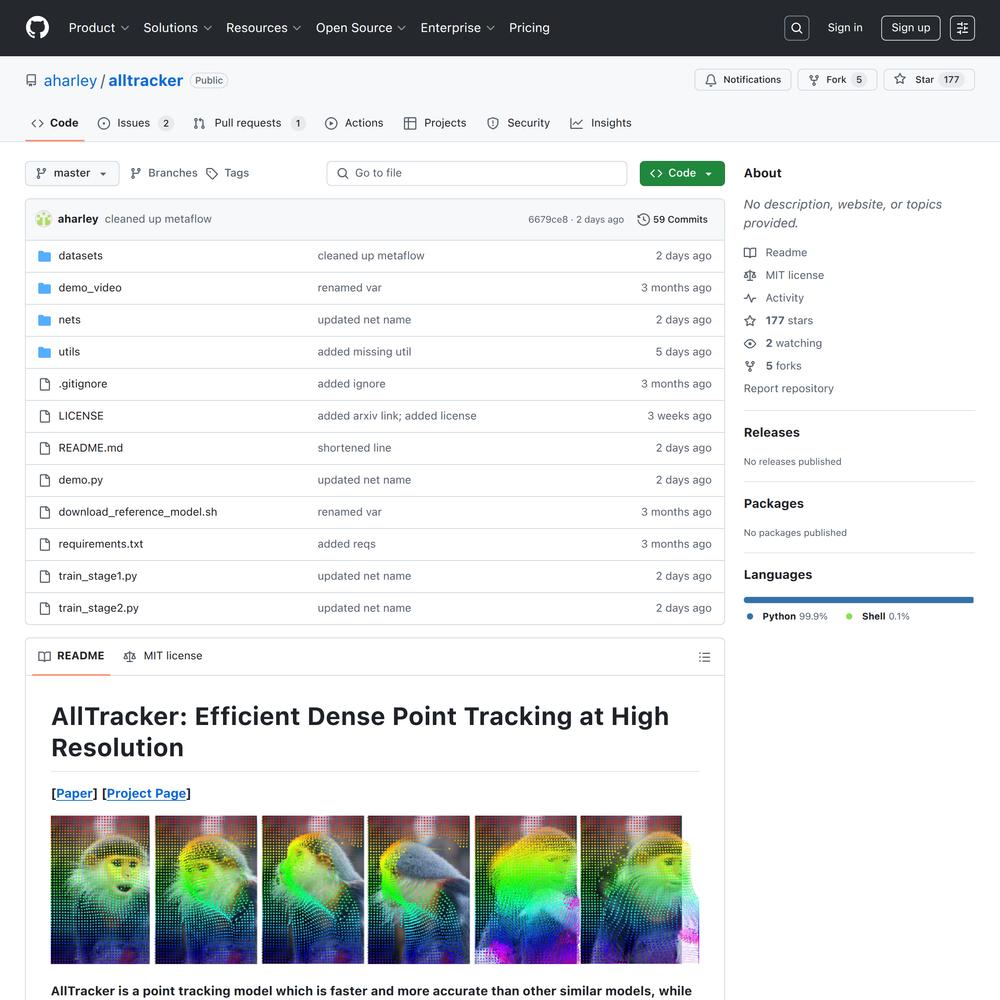Click the datasets folder icon

click(44, 256)
